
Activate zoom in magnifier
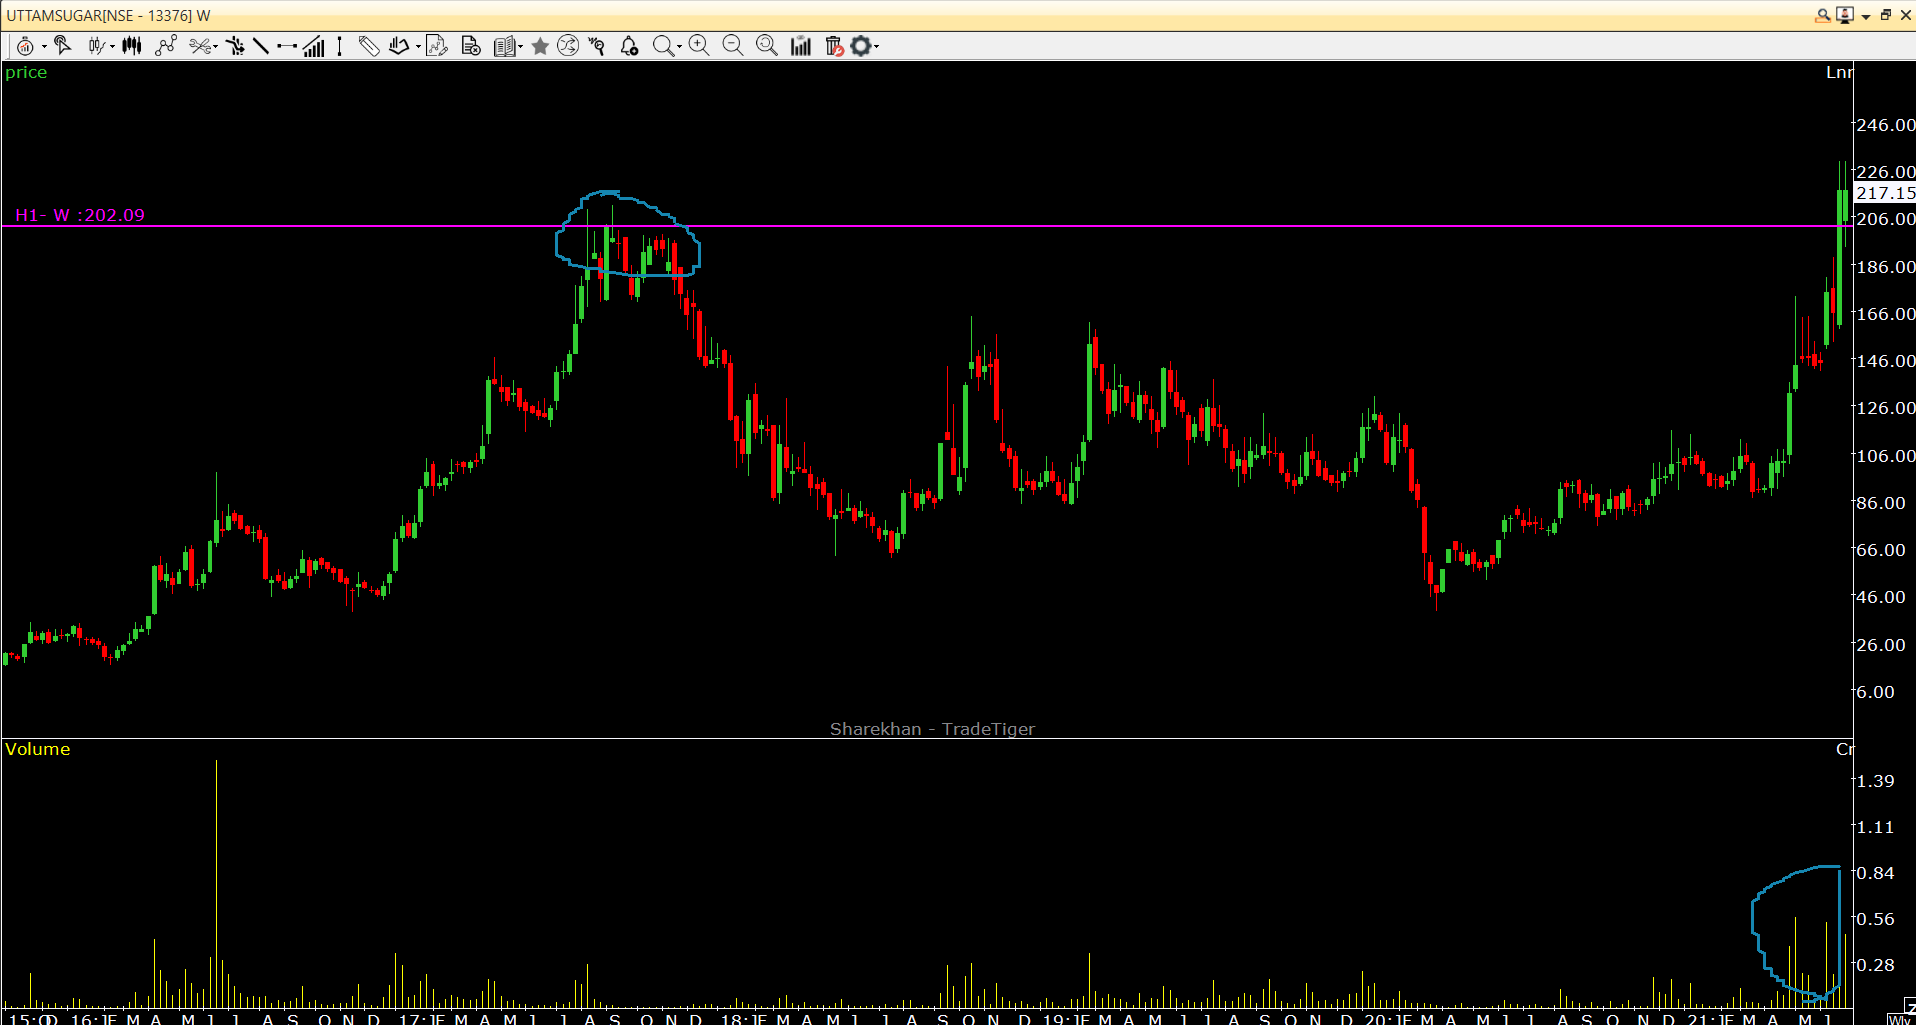pos(698,46)
